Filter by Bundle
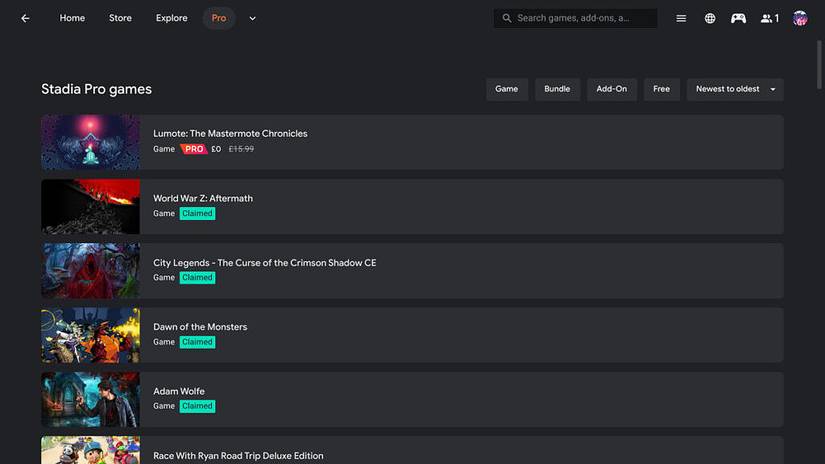The height and width of the screenshot is (464, 825). [557, 89]
